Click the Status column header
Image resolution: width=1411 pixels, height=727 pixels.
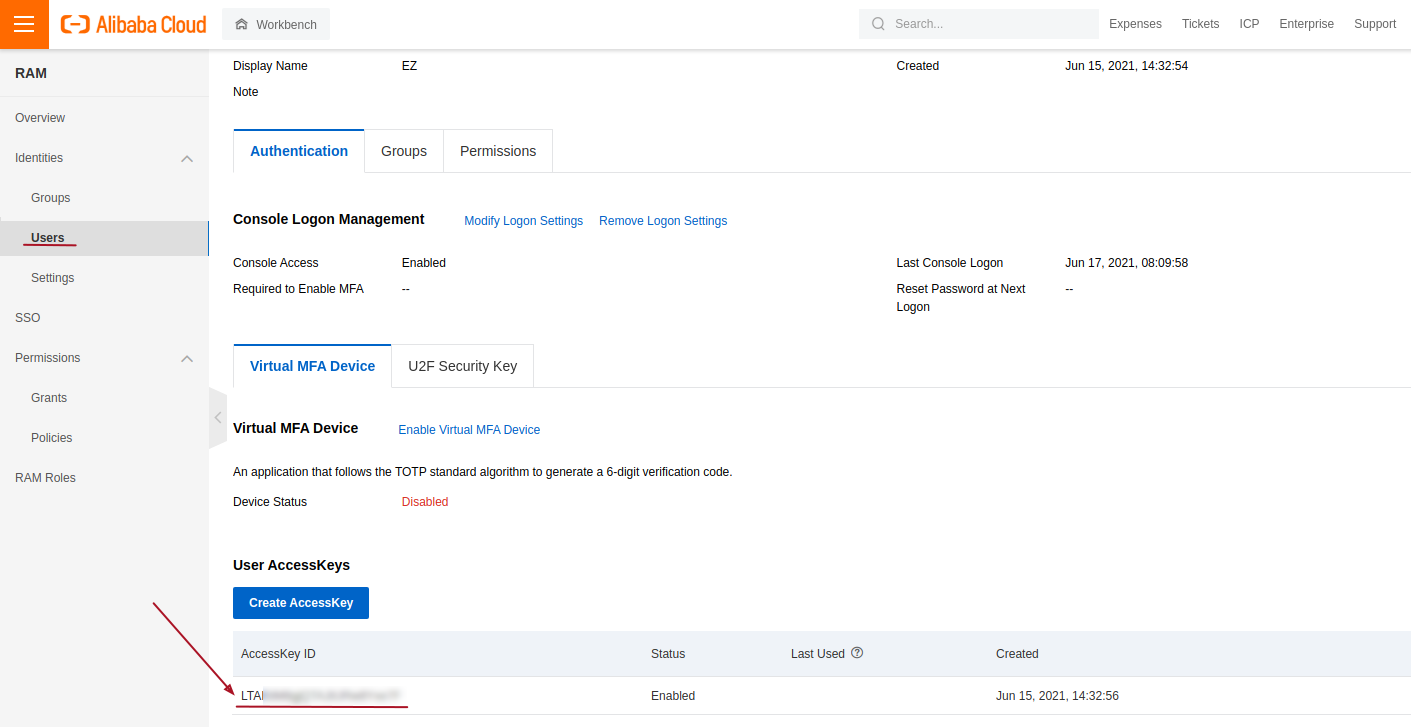point(668,654)
